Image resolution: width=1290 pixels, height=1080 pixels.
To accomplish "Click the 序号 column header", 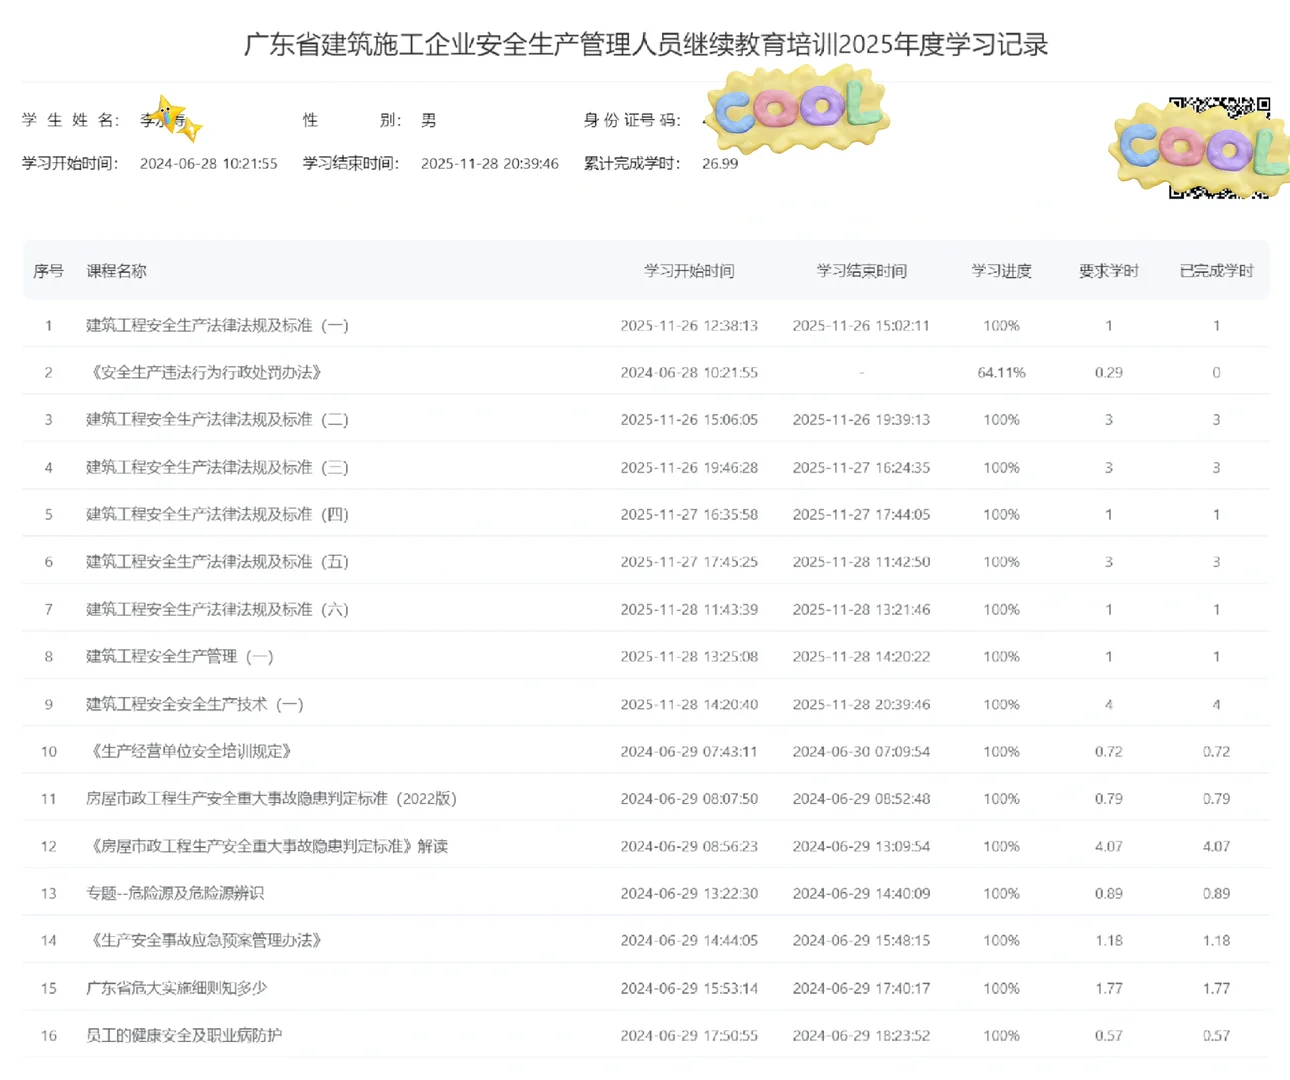I will click(x=48, y=270).
